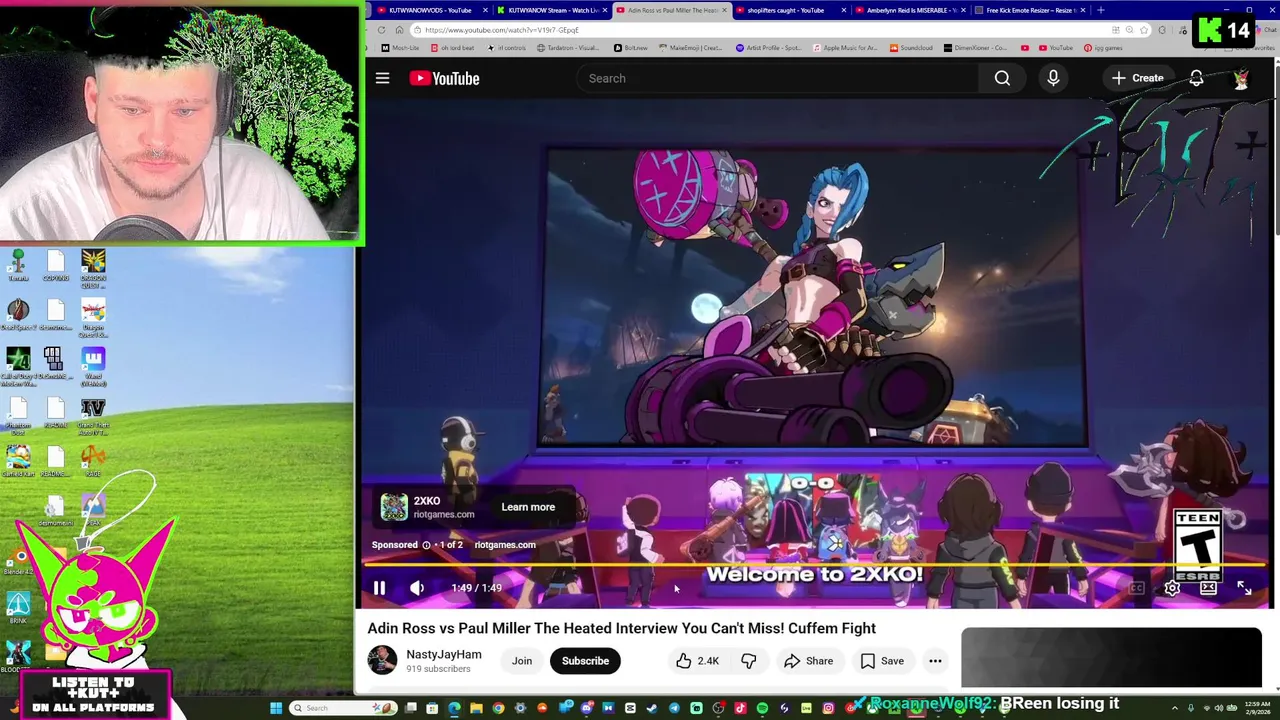Open Spotify from the taskbar
This screenshot has width=1280, height=720.
pyautogui.click(x=762, y=708)
